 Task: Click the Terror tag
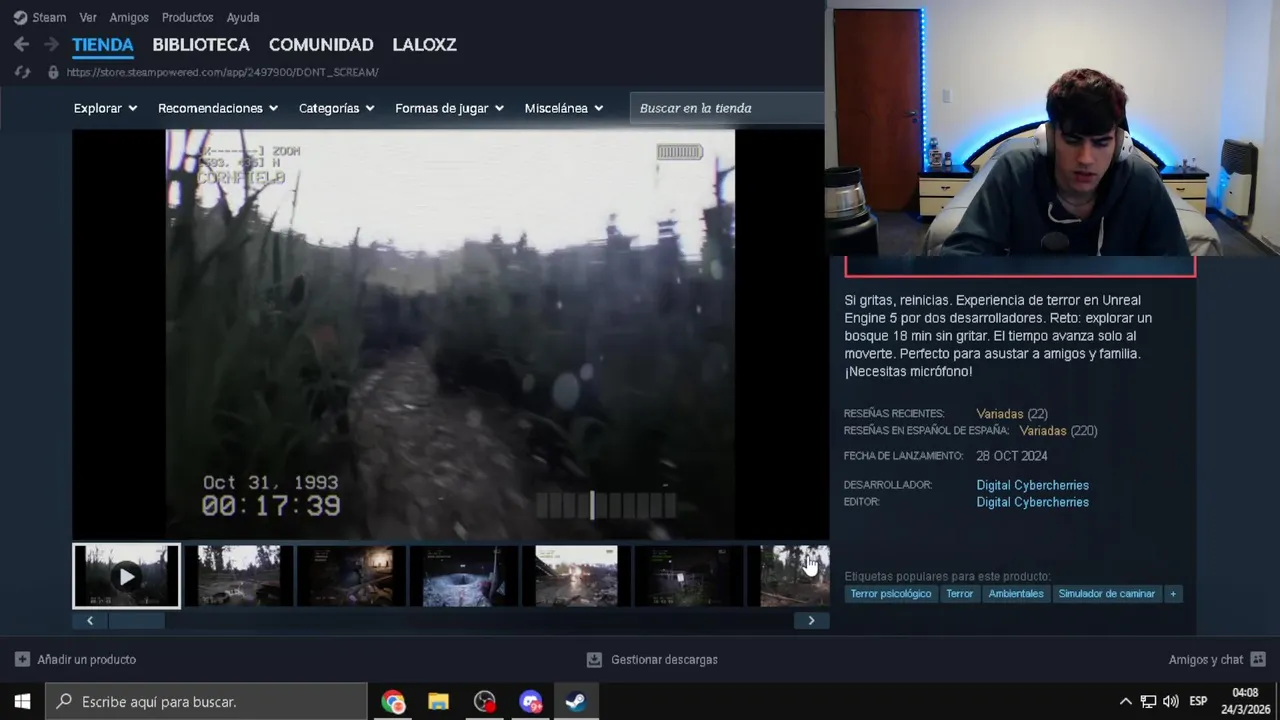[x=959, y=594]
